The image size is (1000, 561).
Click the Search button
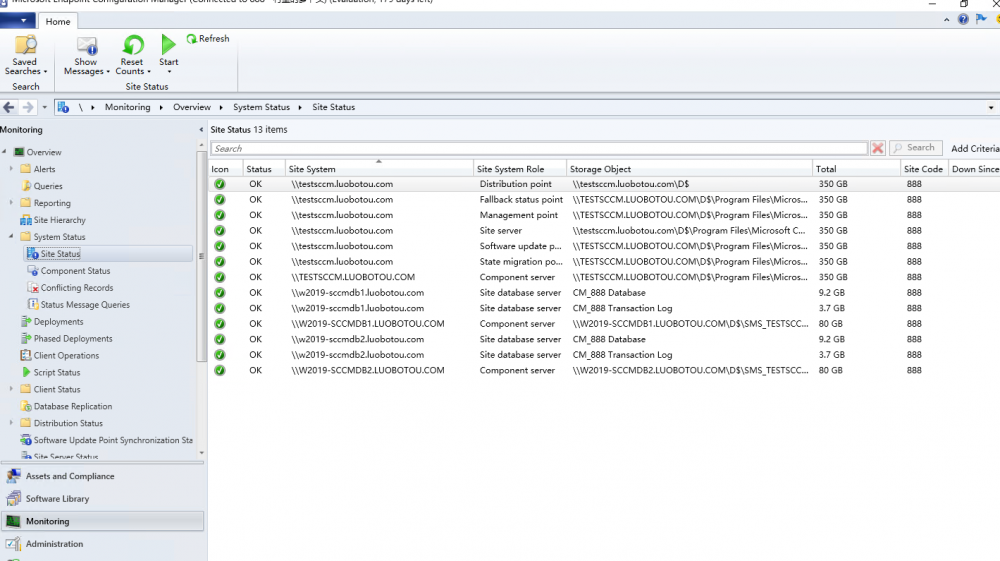[915, 148]
